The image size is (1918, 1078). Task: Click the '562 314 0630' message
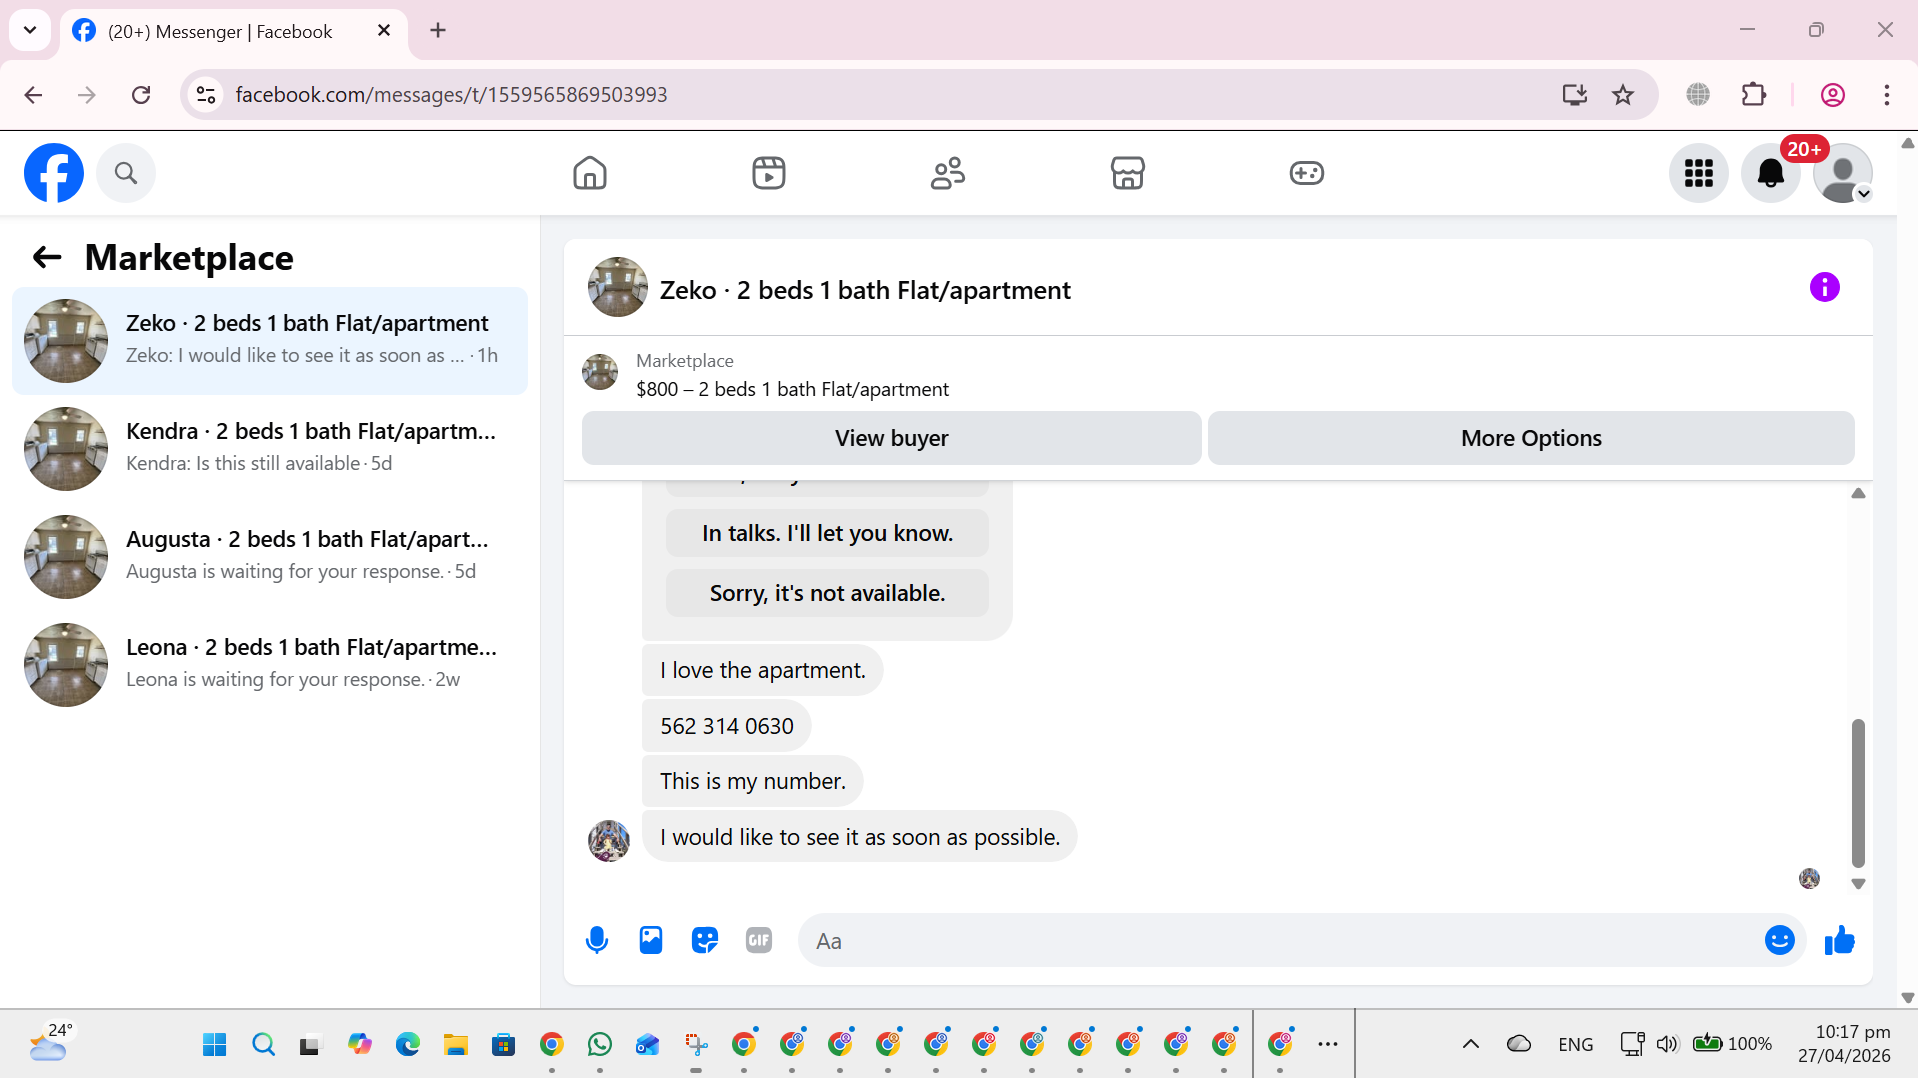pyautogui.click(x=727, y=726)
